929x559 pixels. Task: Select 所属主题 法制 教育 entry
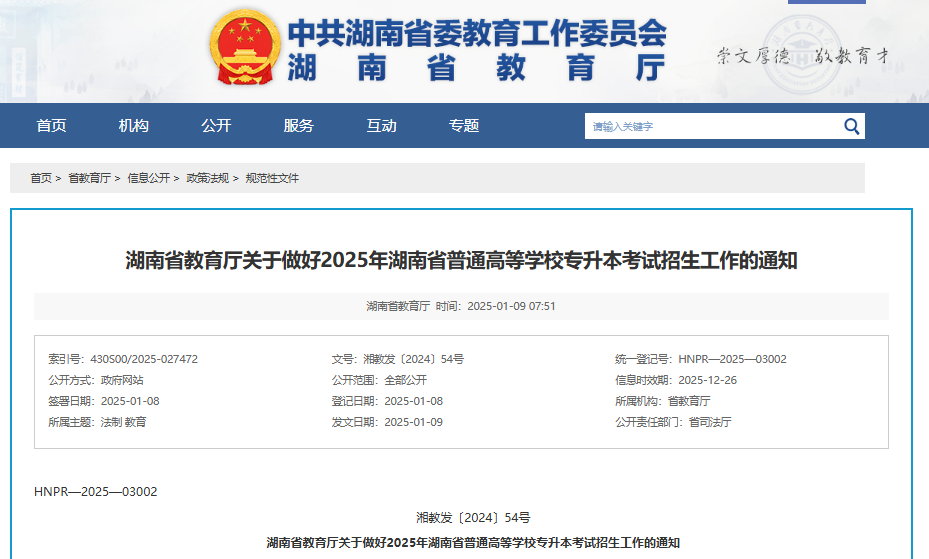(x=97, y=422)
